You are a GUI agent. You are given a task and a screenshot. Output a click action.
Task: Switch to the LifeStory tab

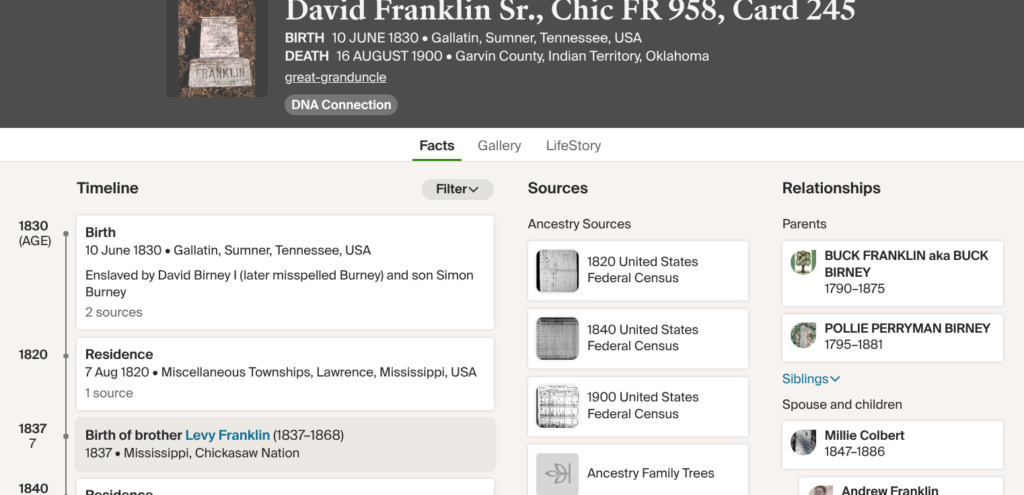point(573,146)
